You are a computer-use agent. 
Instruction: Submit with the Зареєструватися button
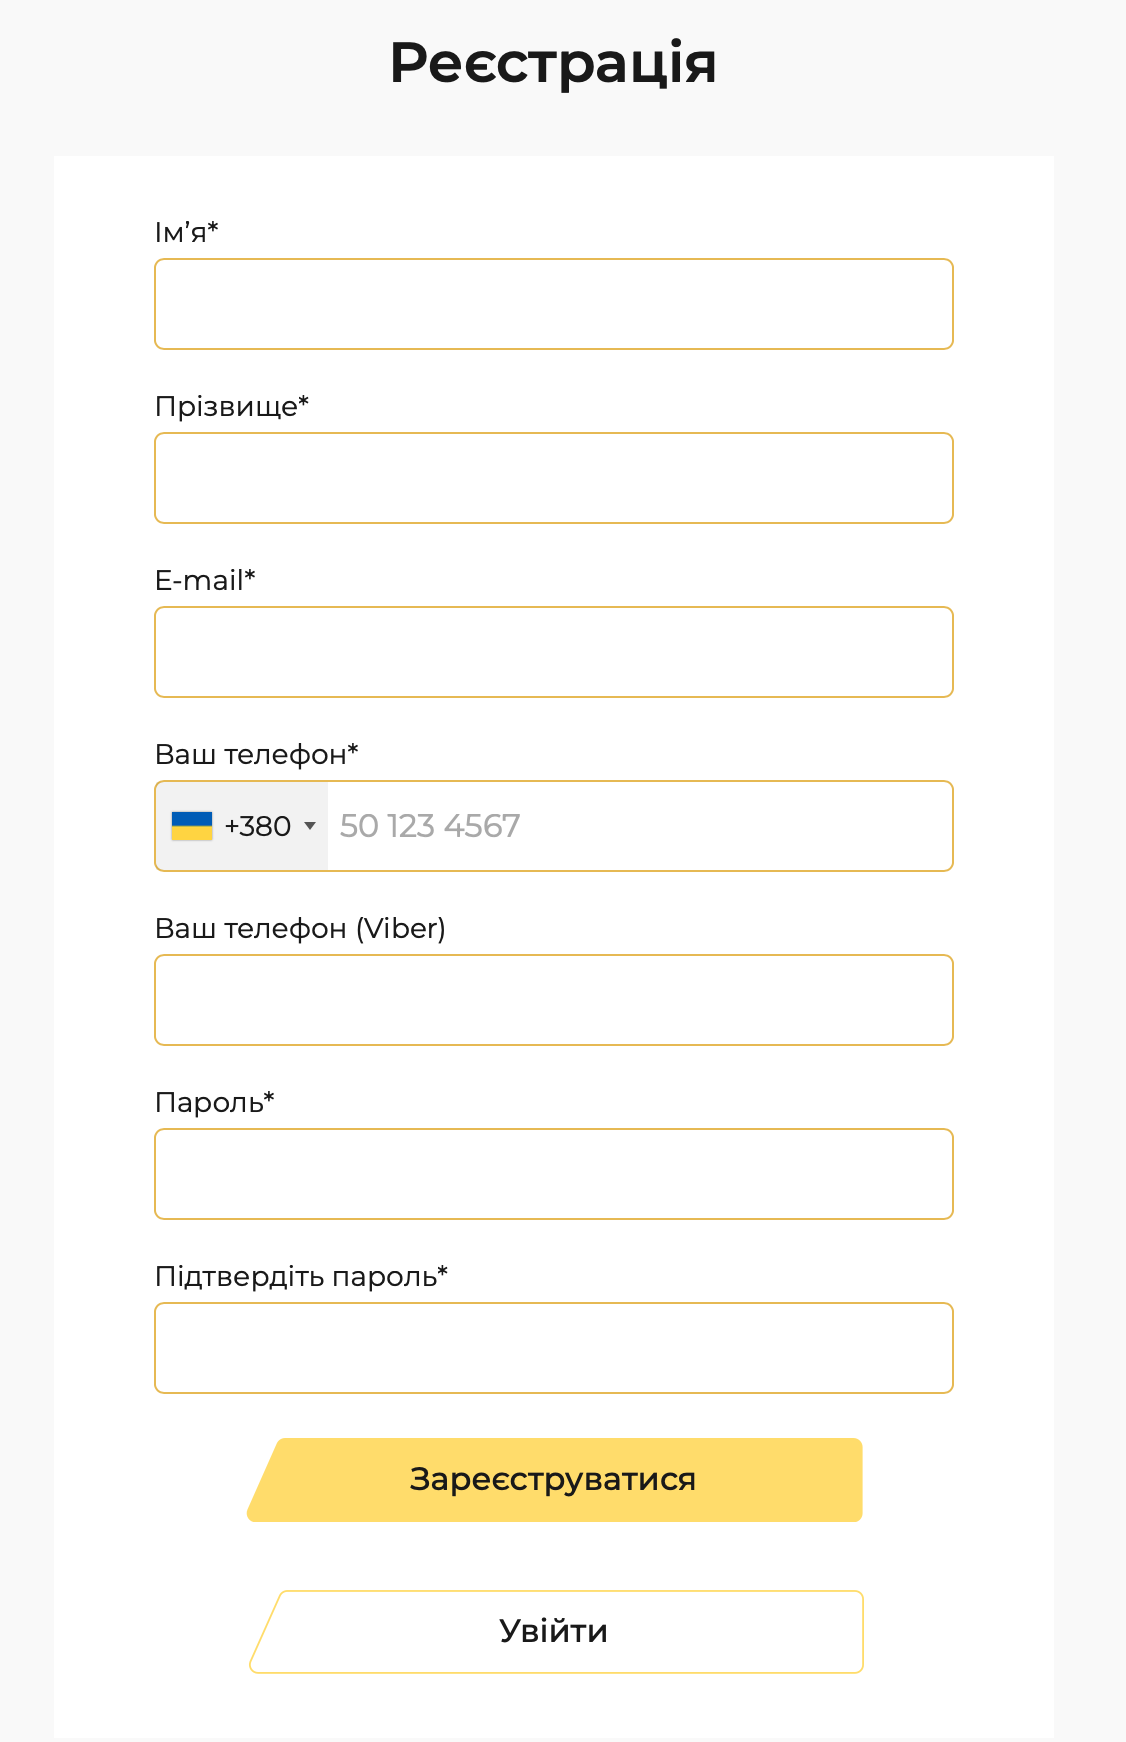click(555, 1480)
